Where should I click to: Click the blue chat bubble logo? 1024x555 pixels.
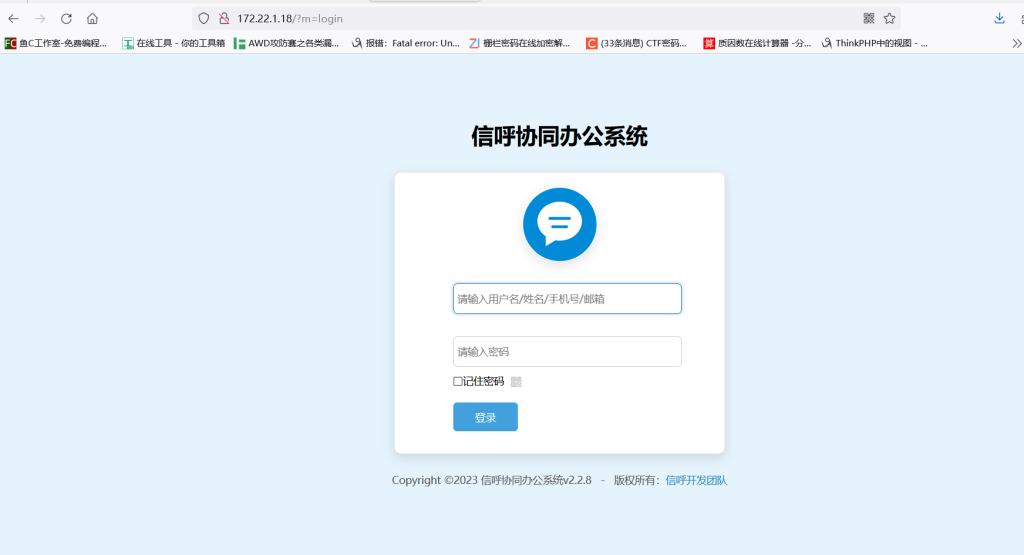click(x=559, y=224)
